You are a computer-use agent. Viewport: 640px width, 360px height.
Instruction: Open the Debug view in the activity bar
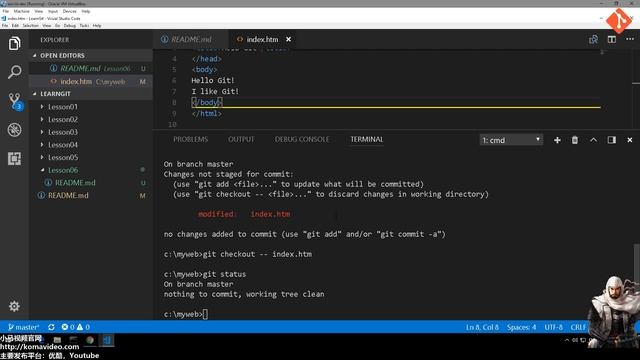click(x=14, y=130)
